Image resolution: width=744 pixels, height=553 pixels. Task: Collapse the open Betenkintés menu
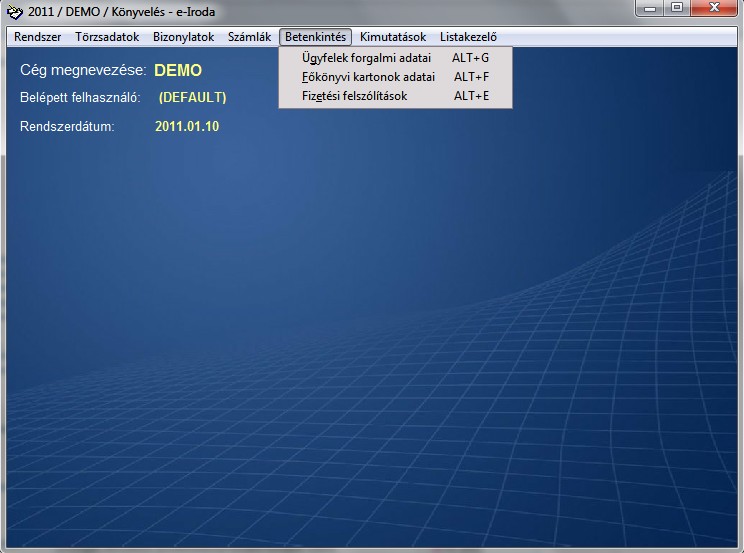pos(315,37)
